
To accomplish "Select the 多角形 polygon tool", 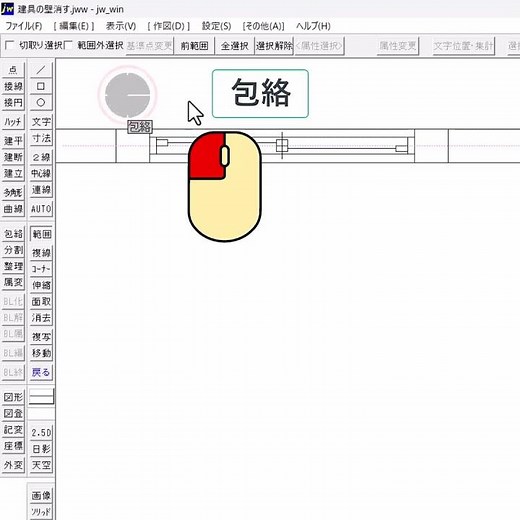I will click(x=13, y=193).
